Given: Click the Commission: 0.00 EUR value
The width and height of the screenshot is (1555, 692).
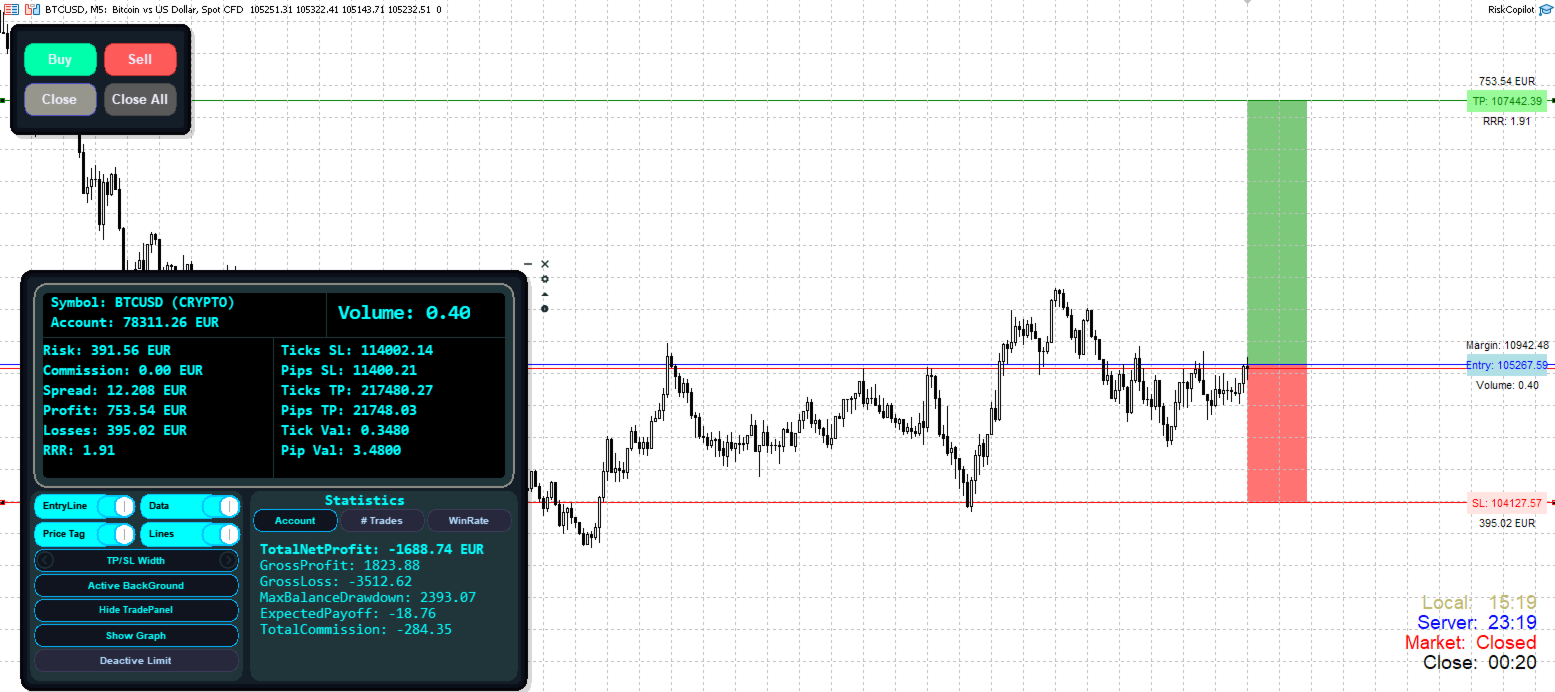Looking at the screenshot, I should [x=123, y=370].
